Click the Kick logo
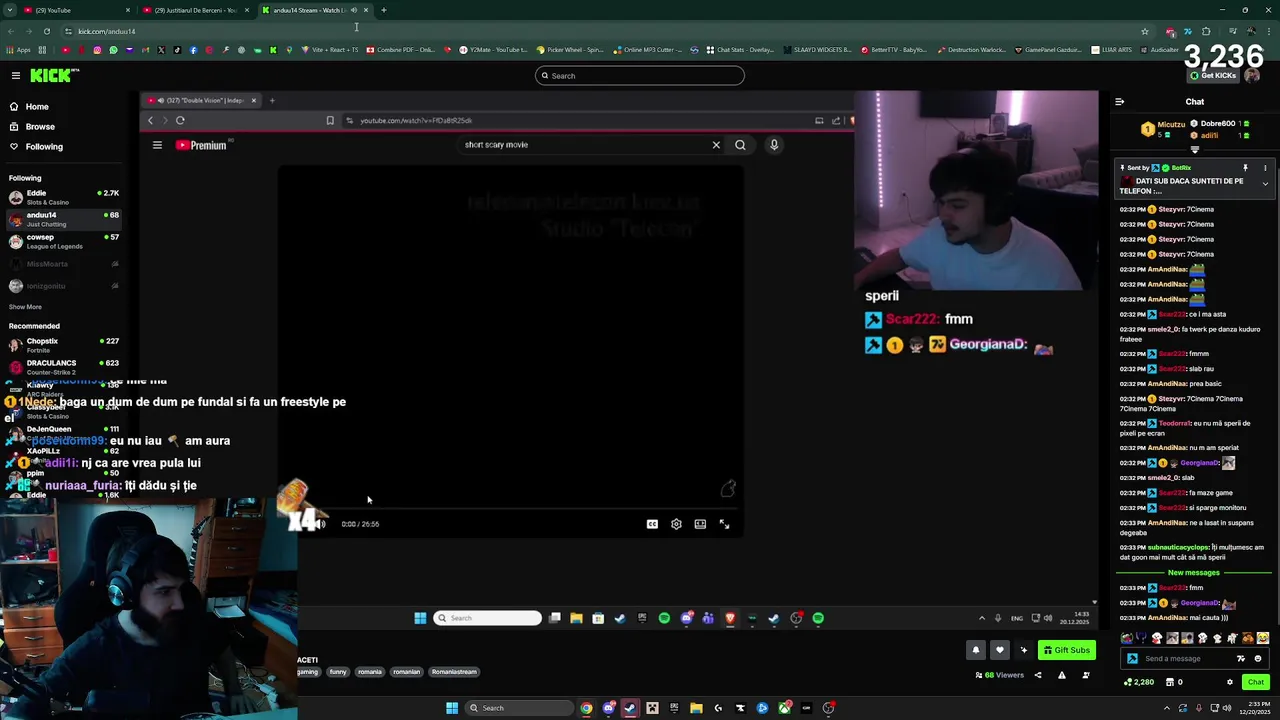This screenshot has width=1280, height=720. 54,76
